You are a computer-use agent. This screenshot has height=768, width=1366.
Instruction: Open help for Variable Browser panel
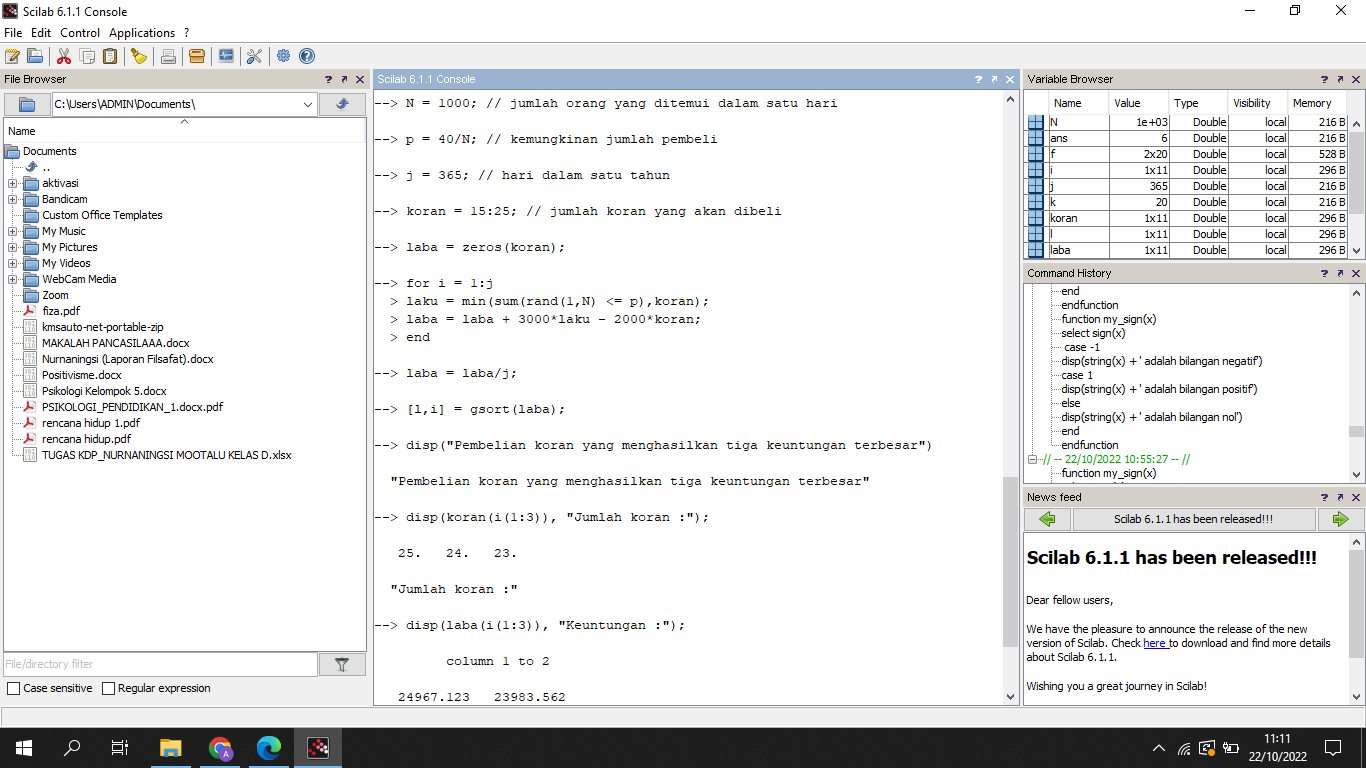1324,79
